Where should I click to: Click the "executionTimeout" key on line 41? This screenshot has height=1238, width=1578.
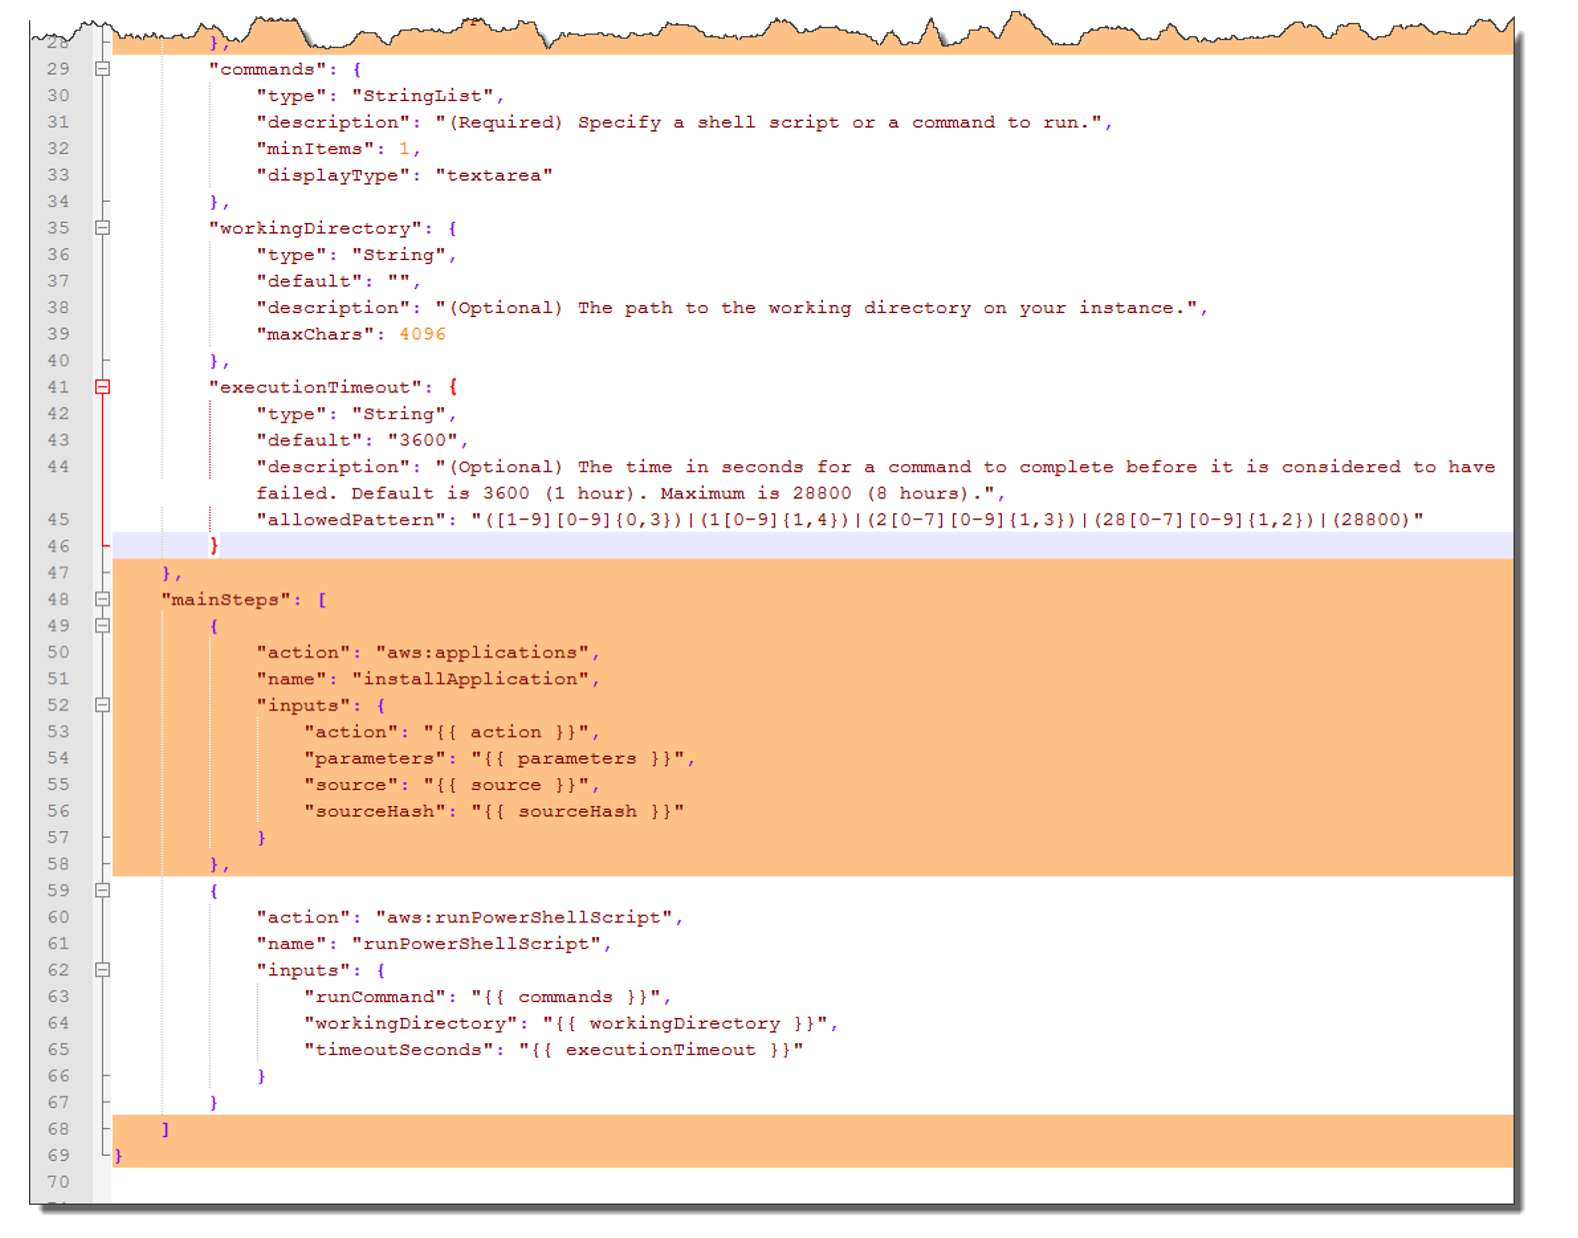pyautogui.click(x=315, y=387)
